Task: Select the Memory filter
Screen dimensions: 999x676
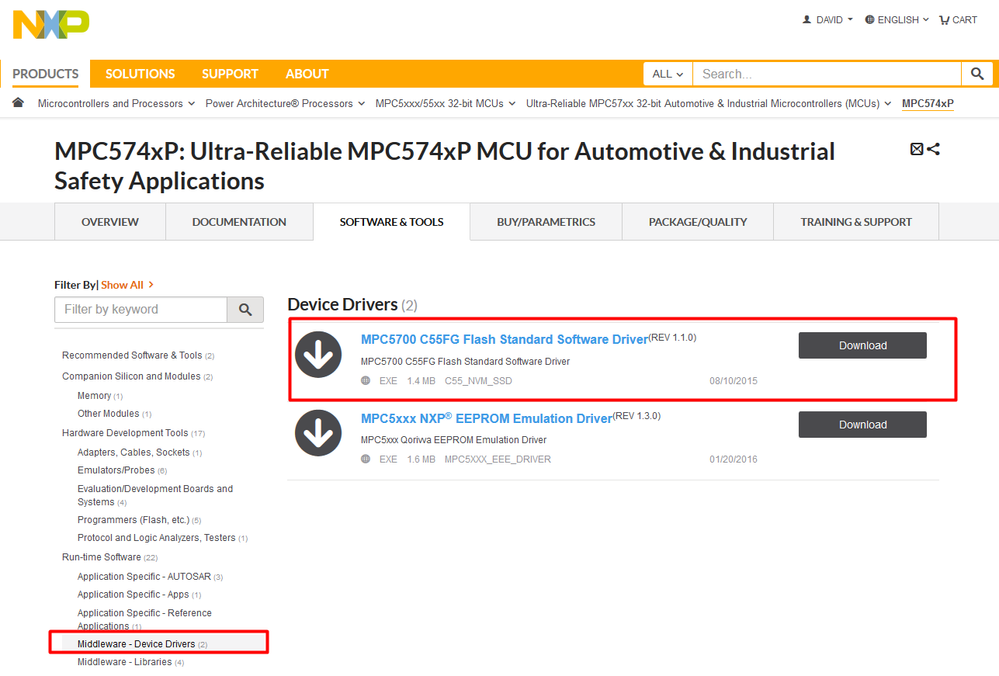Action: click(100, 396)
